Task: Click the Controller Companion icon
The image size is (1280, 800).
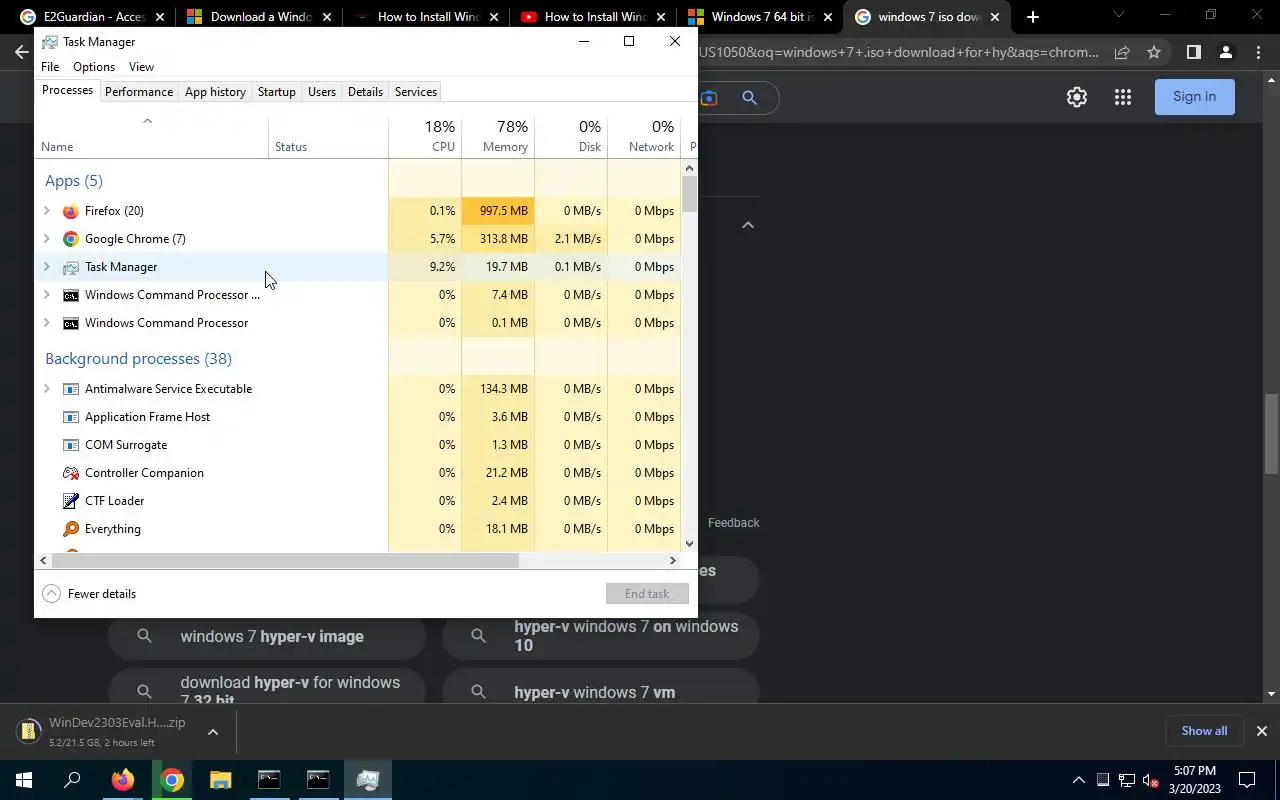Action: click(71, 473)
